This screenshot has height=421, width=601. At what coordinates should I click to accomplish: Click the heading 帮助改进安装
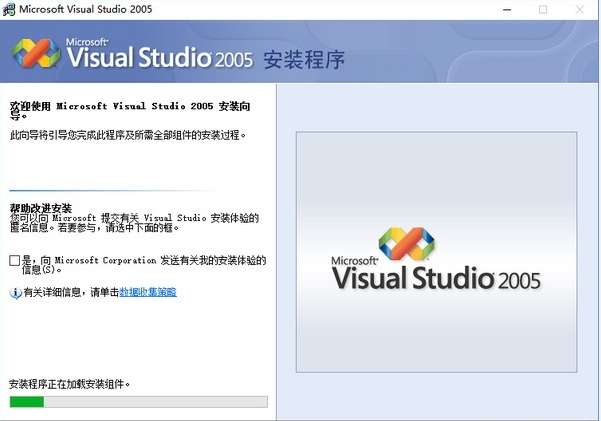point(41,208)
